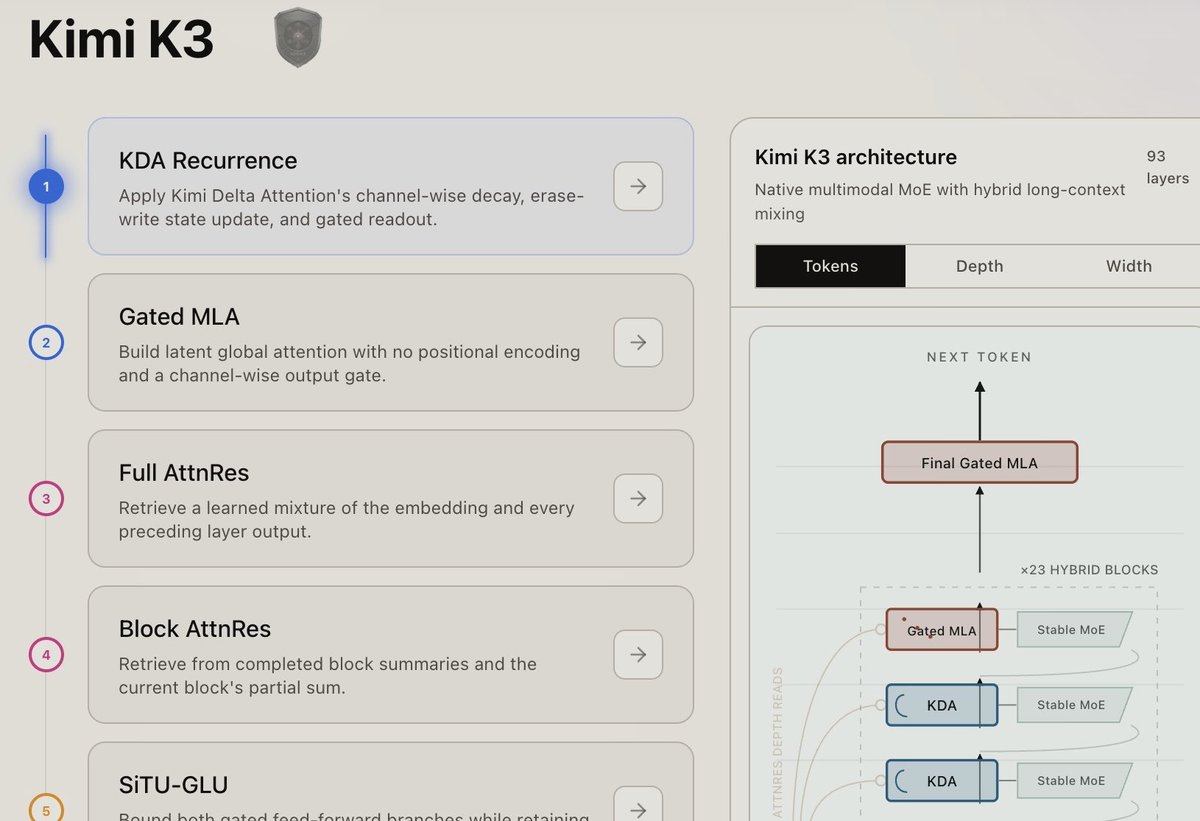Click the Final Gated MLA block
The width and height of the screenshot is (1200, 821).
click(x=980, y=463)
